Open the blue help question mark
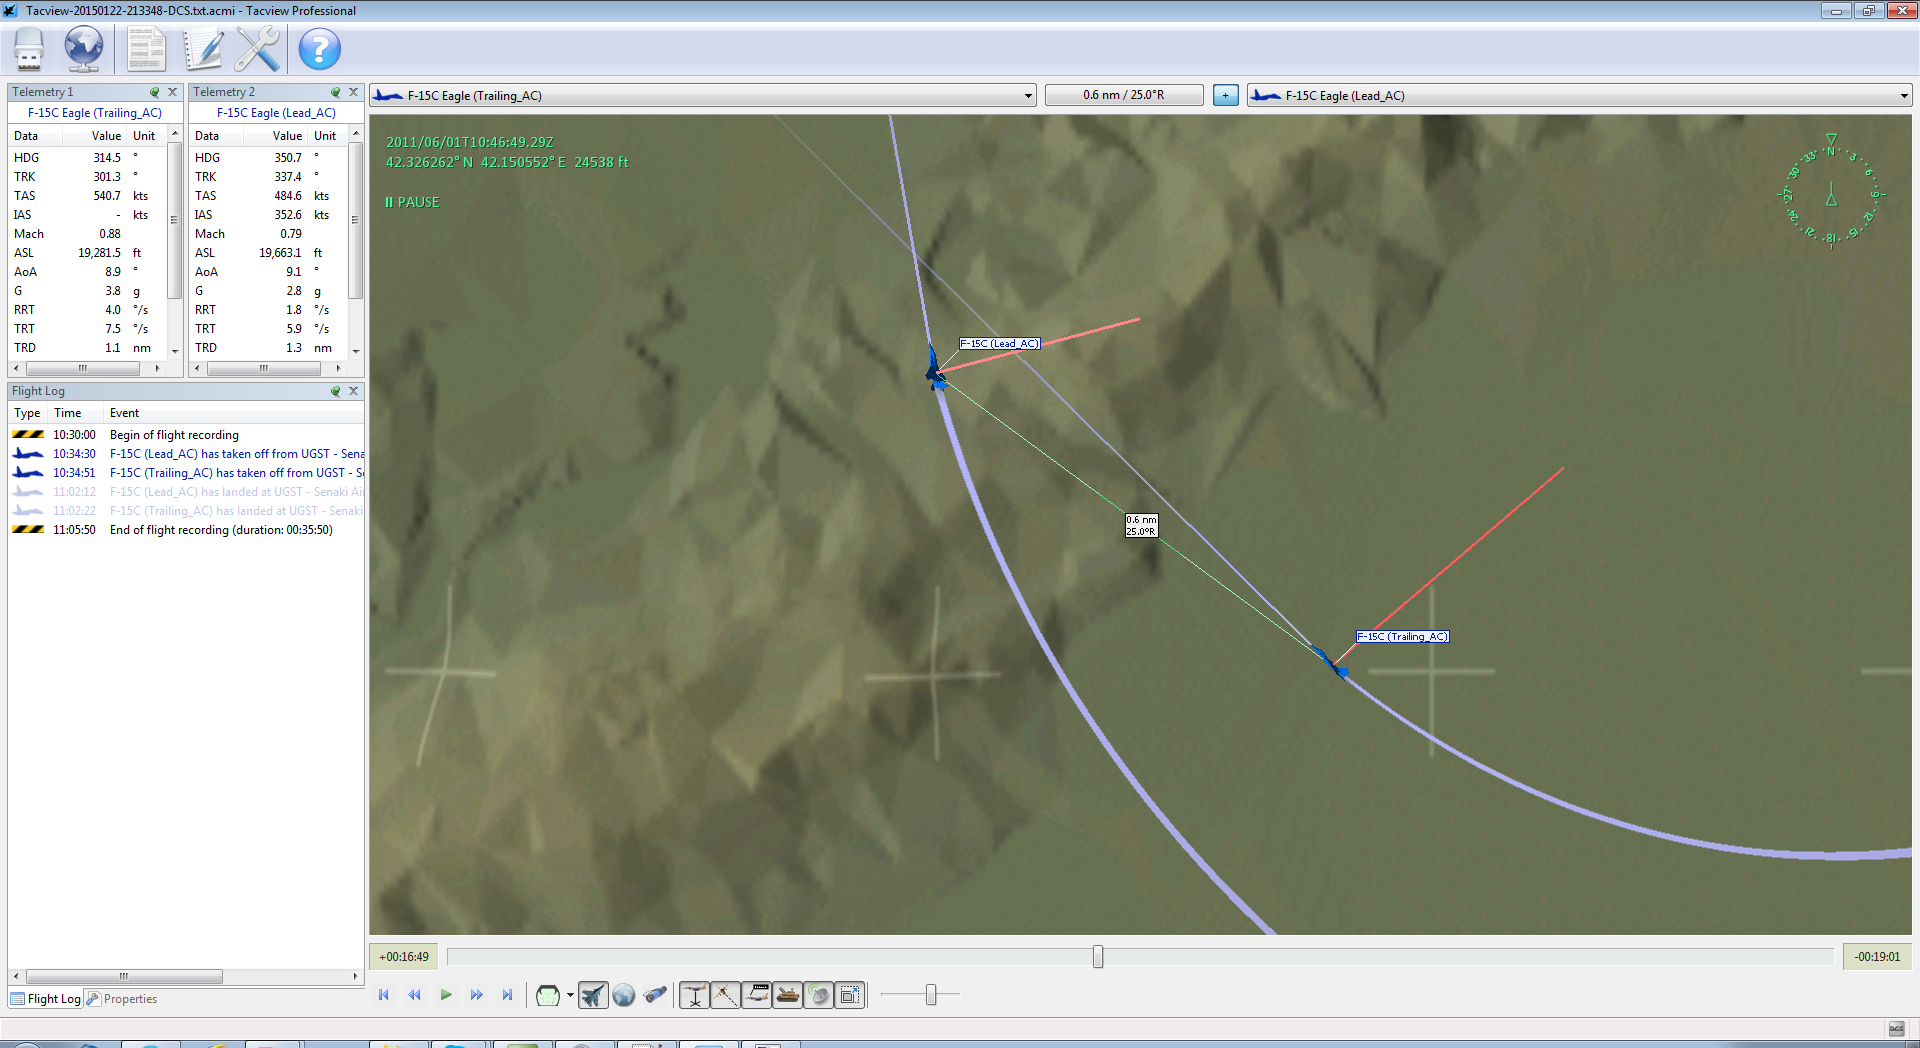Screen dimensions: 1920x1048 coord(320,49)
